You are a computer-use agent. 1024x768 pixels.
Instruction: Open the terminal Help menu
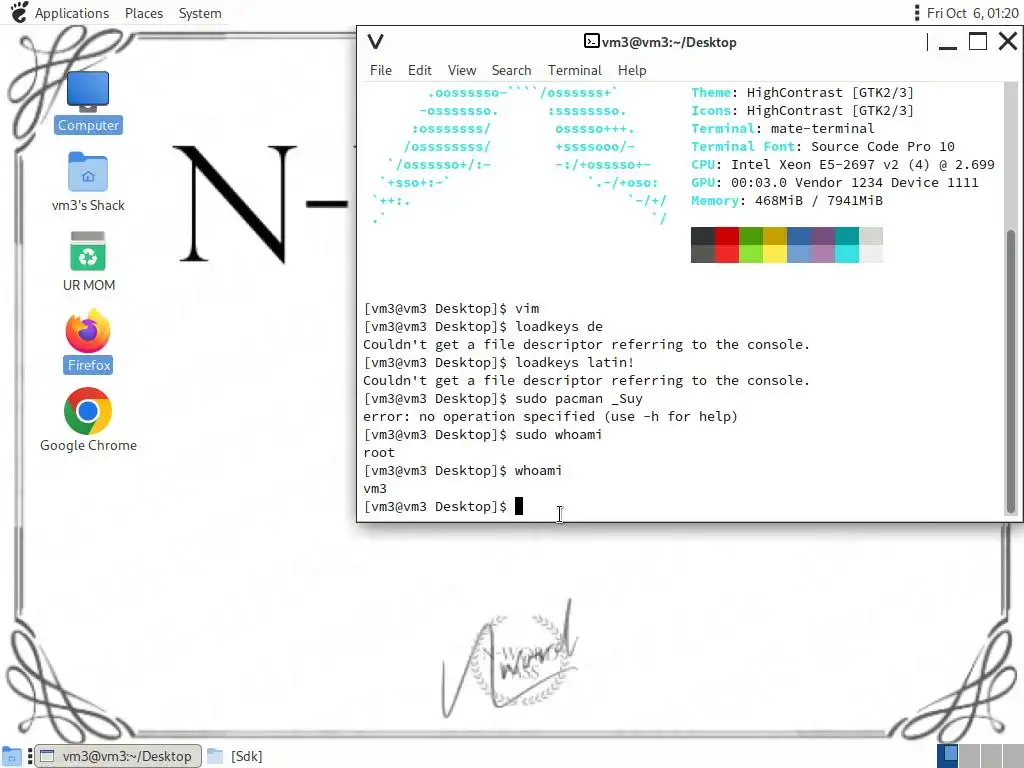[632, 70]
